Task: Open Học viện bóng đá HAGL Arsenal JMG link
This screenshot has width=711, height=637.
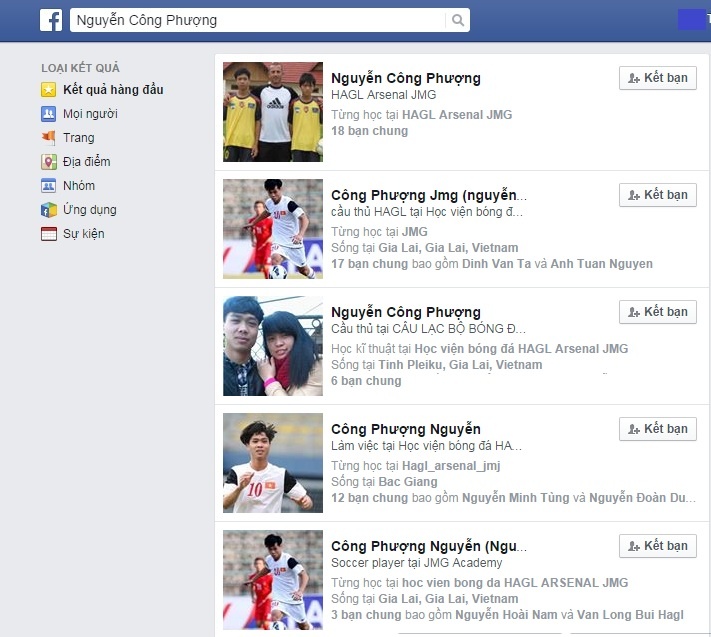Action: pos(521,349)
